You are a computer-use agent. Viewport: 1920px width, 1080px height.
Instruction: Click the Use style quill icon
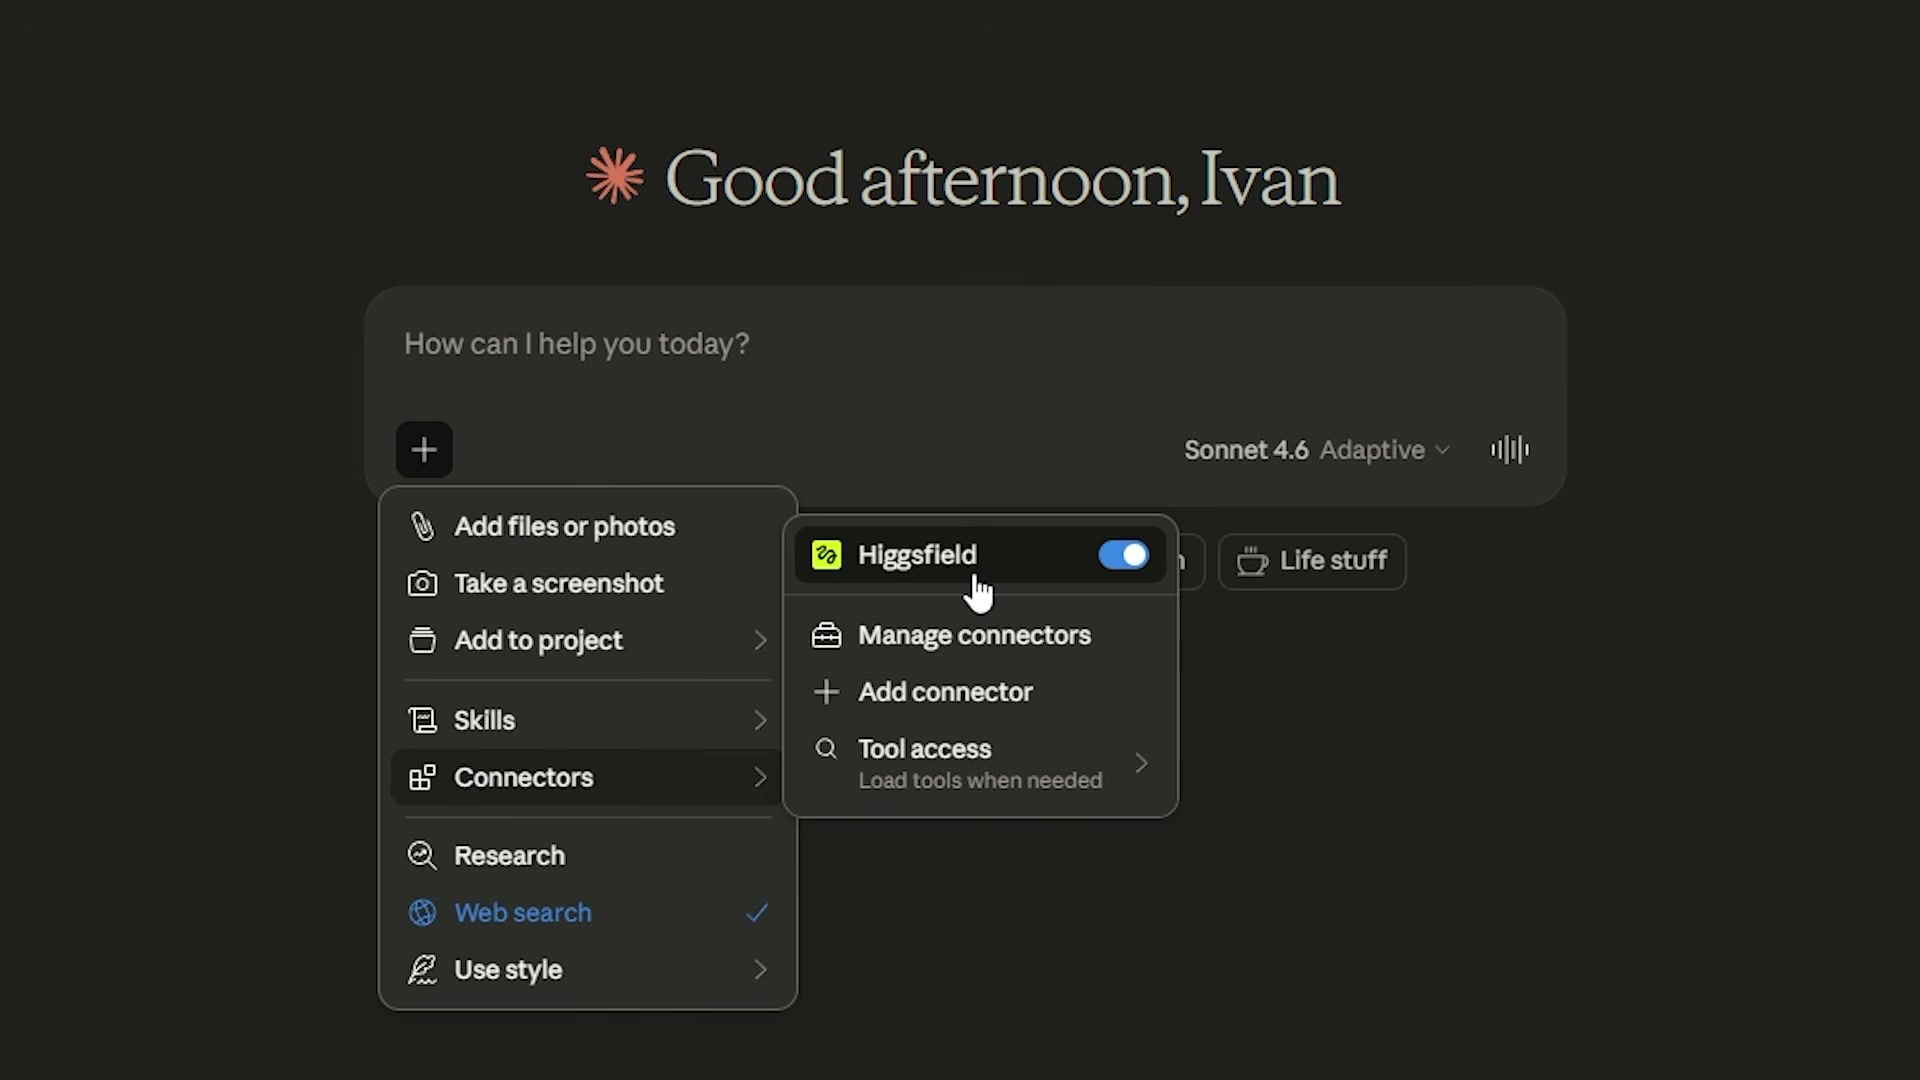click(422, 970)
